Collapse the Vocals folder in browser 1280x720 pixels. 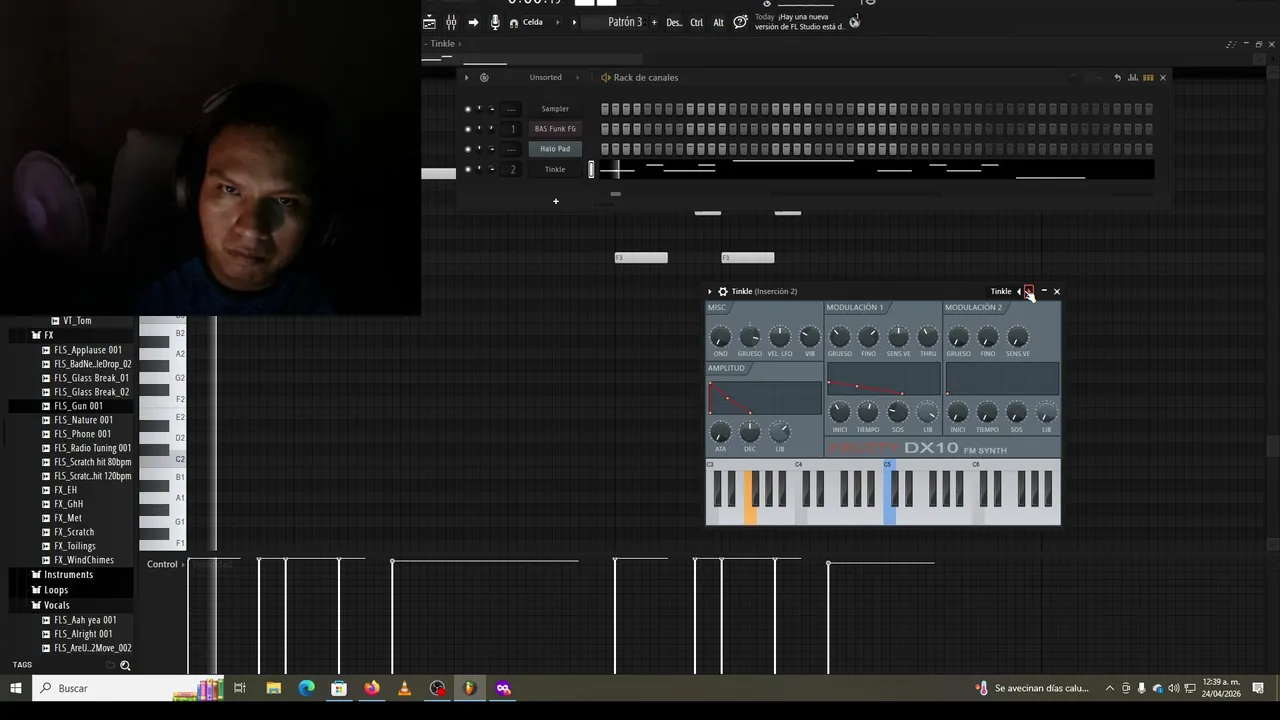pos(57,605)
